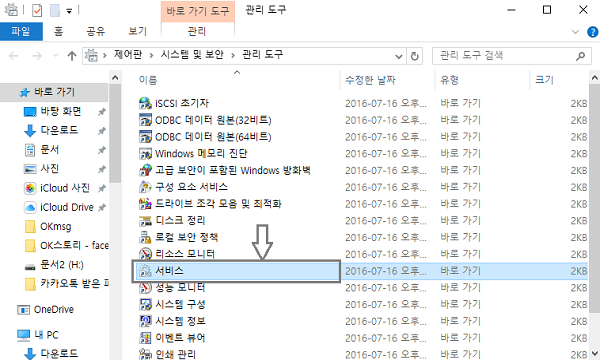Expand the chevron after 제어판 in breadcrumb

pyautogui.click(x=151, y=55)
